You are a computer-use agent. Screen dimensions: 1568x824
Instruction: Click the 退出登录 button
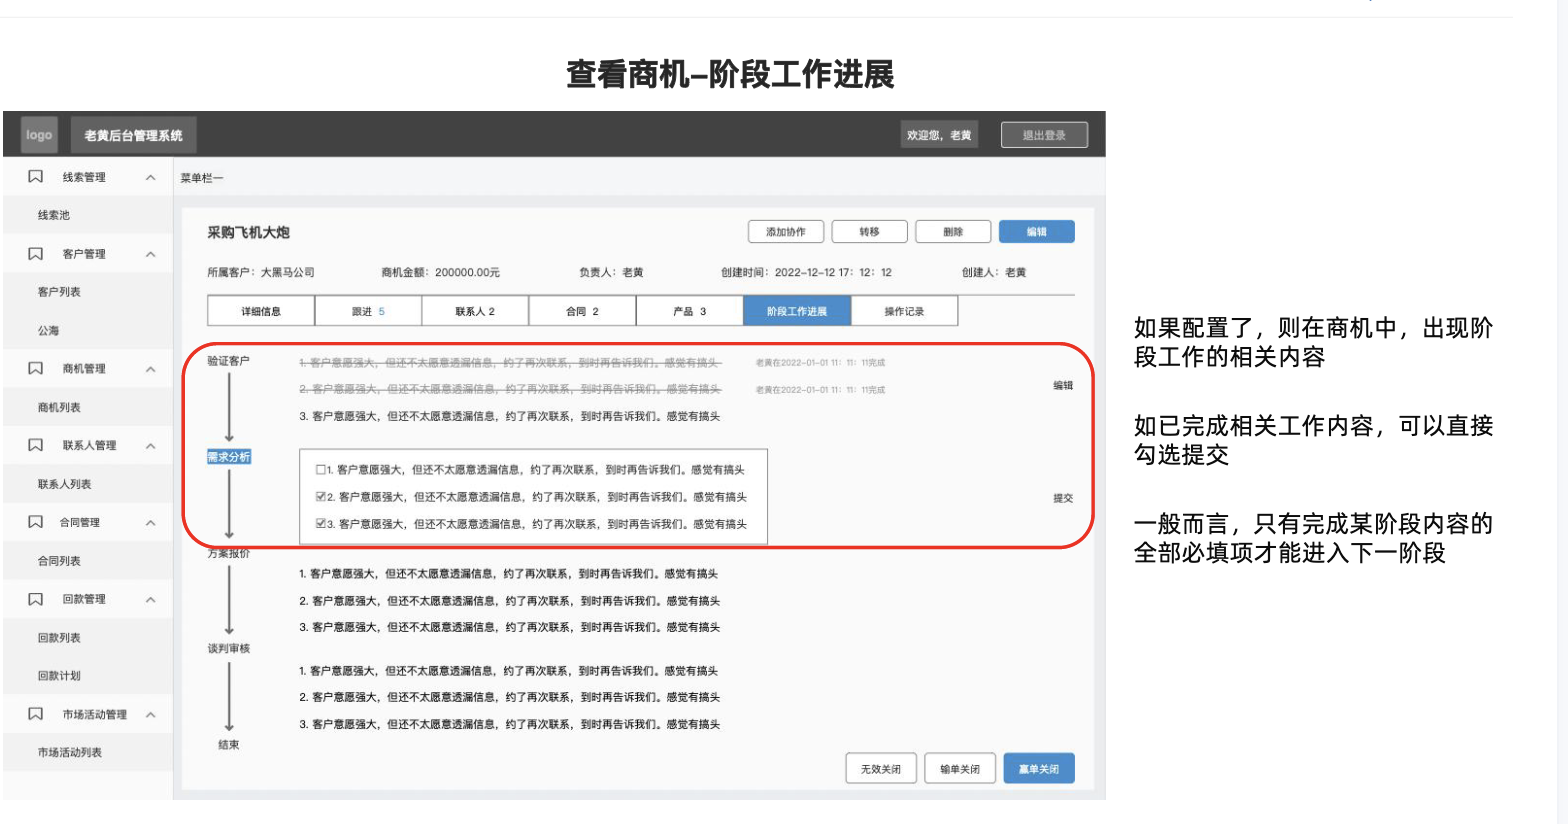(x=1044, y=135)
